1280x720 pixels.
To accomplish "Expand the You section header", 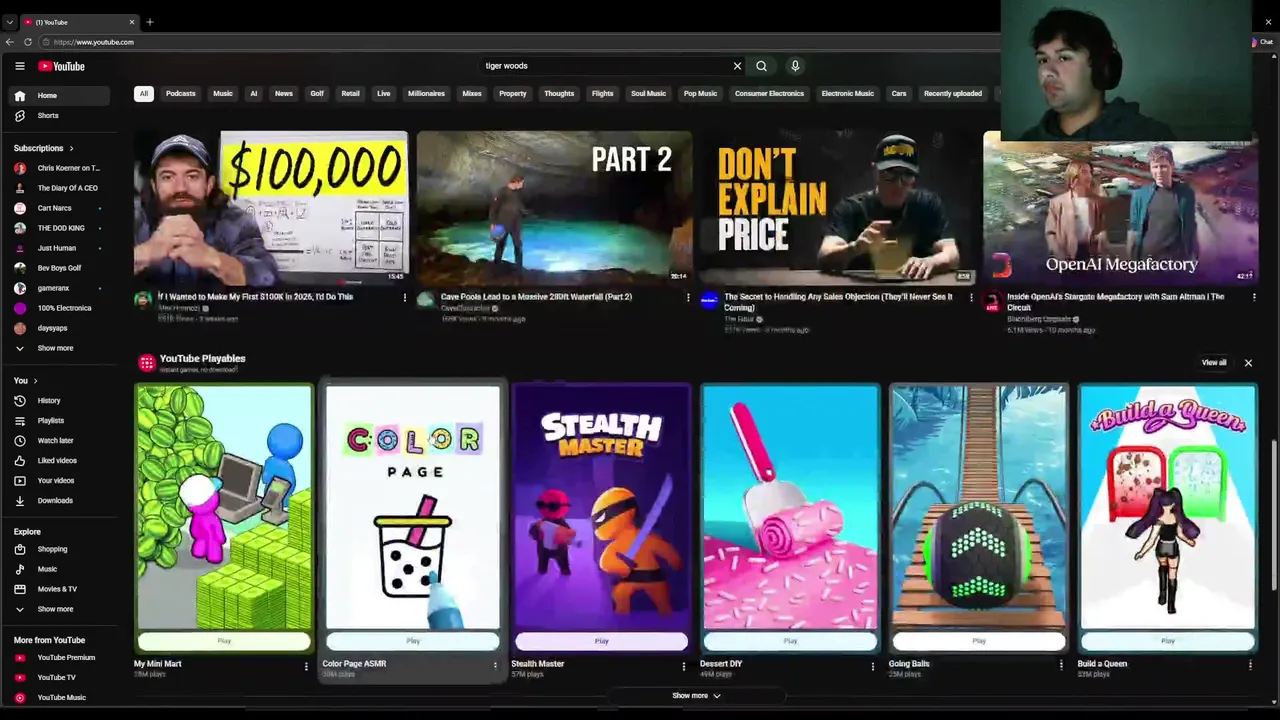I will point(25,380).
